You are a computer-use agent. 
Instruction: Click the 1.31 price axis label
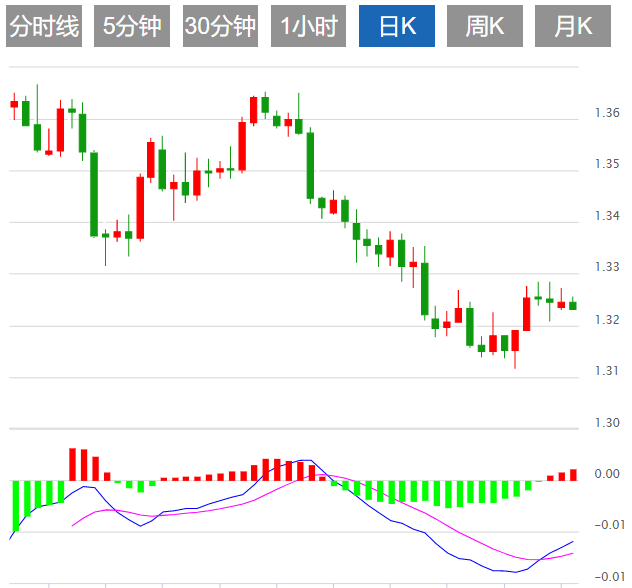pos(607,371)
